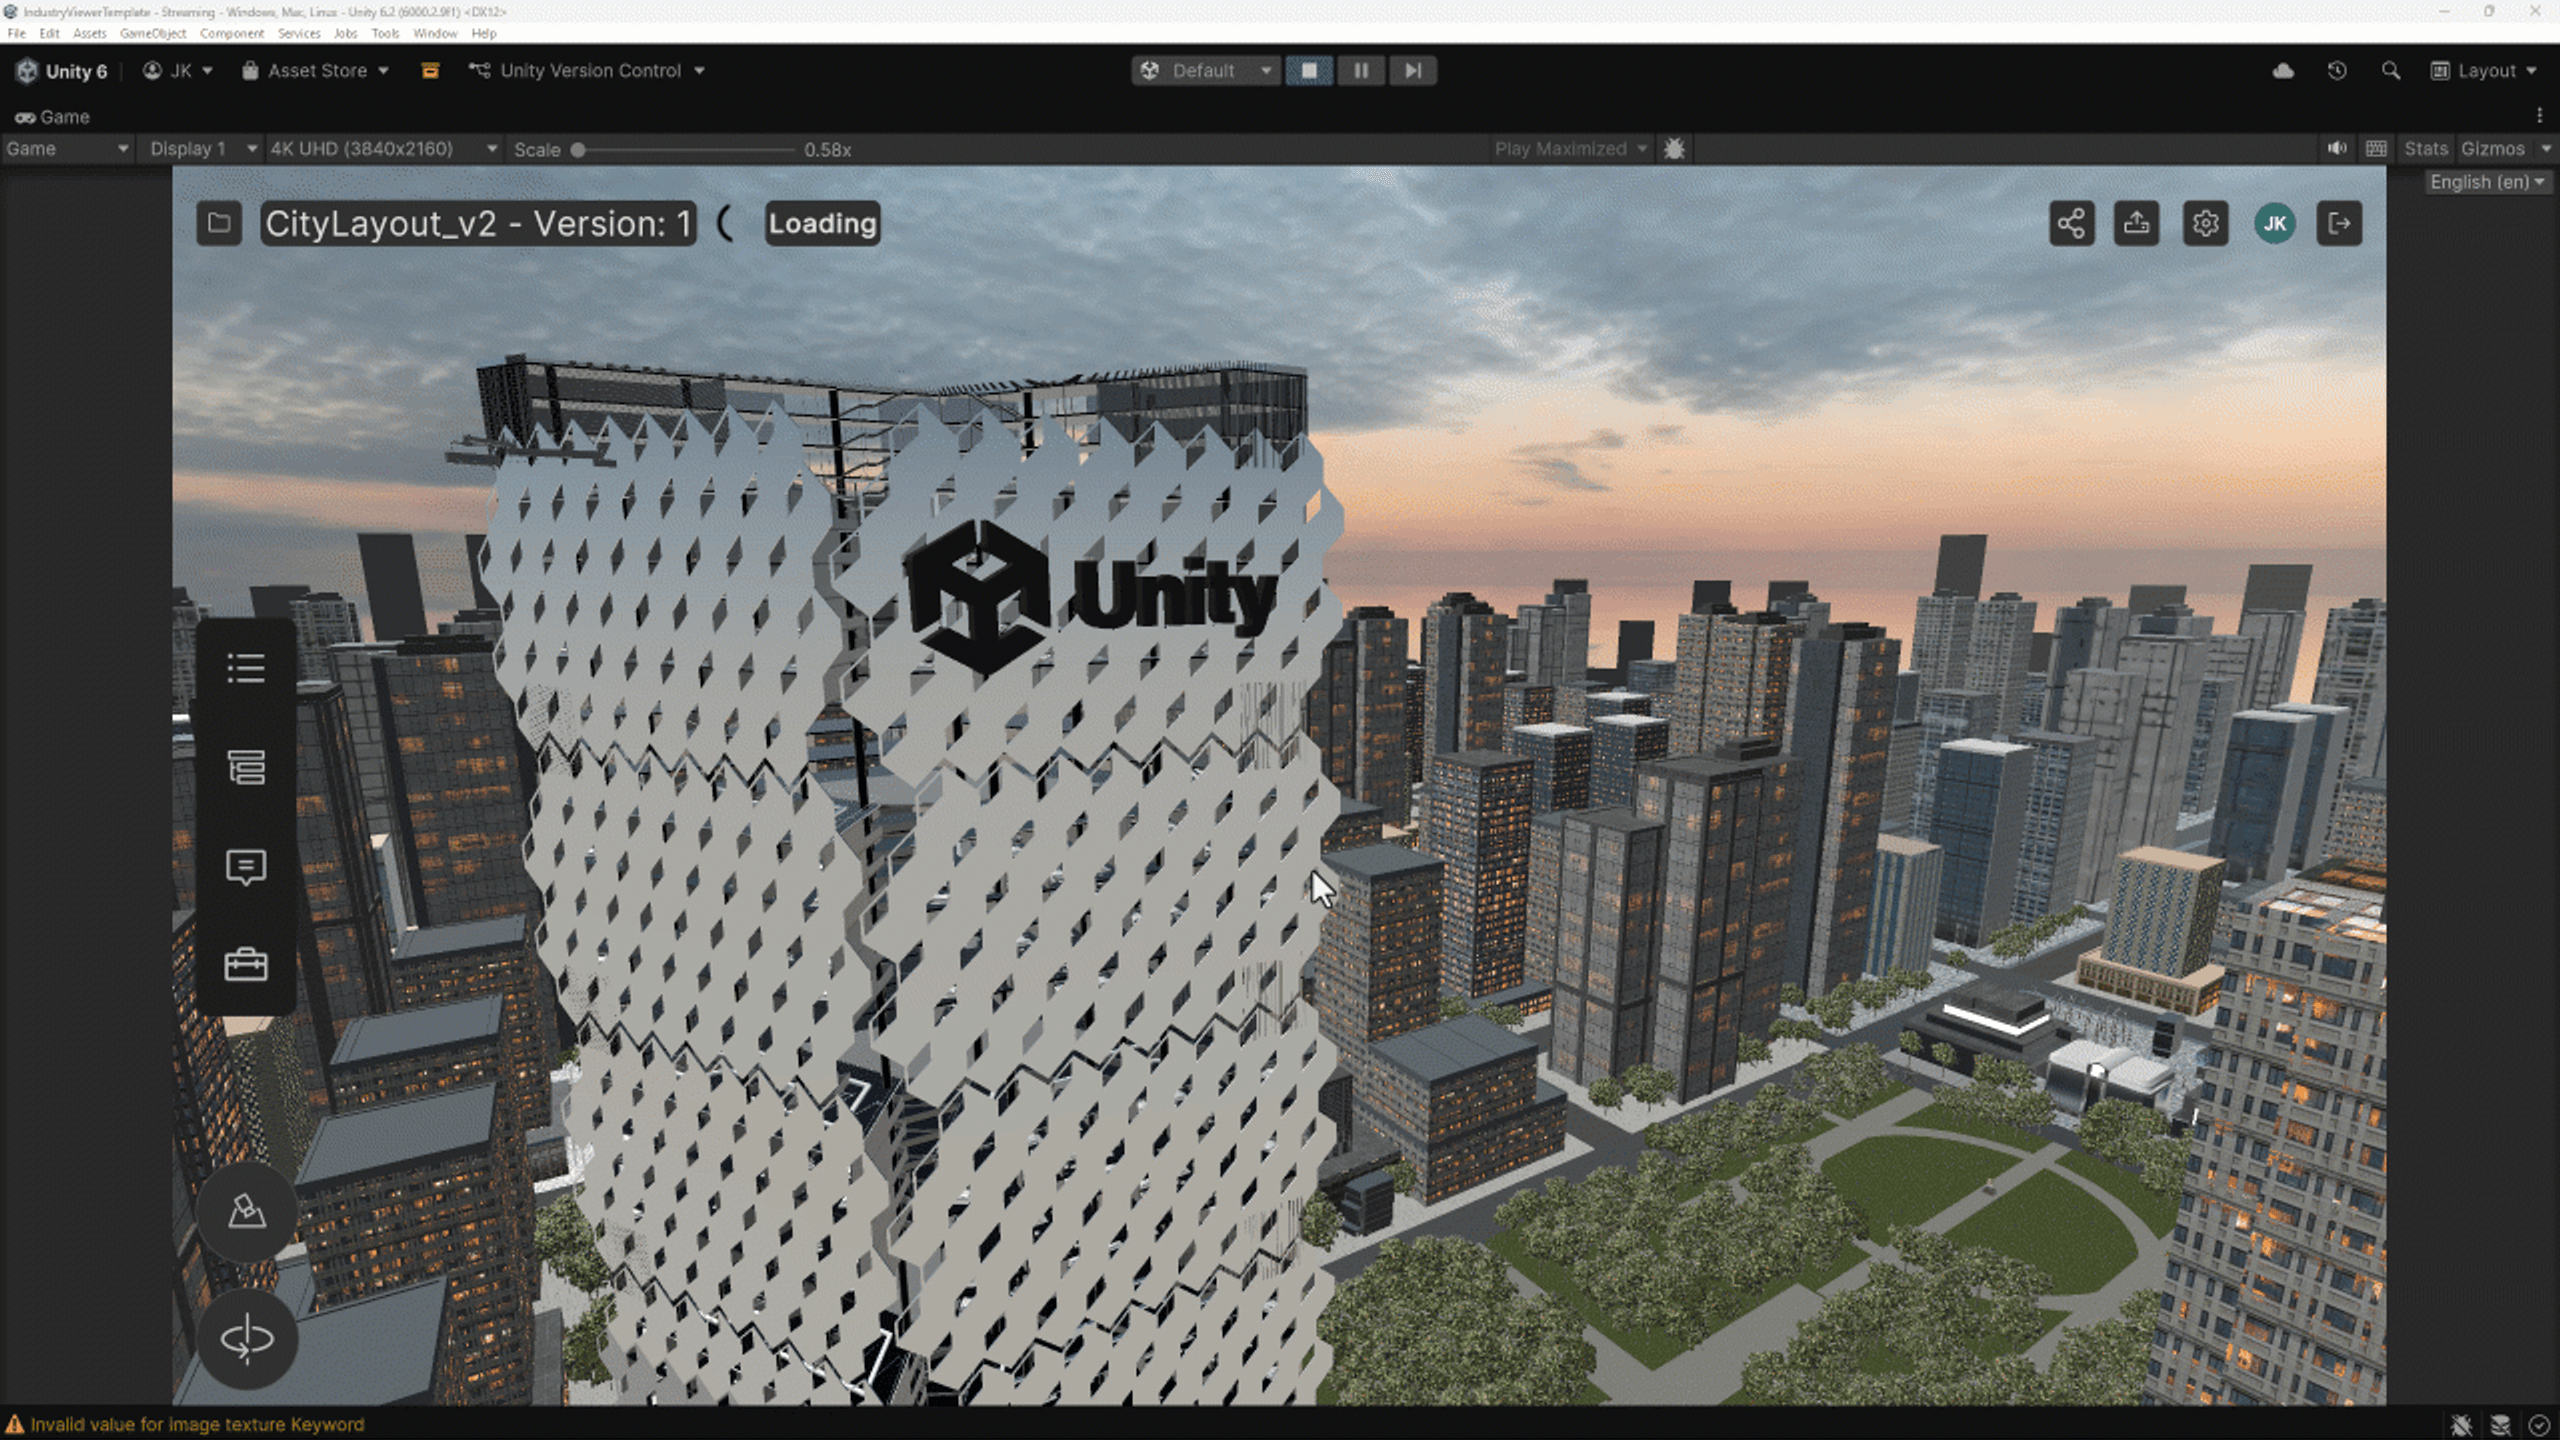Toggle mute audio in Game view
Viewport: 2560px width, 1440px height.
(x=2337, y=149)
